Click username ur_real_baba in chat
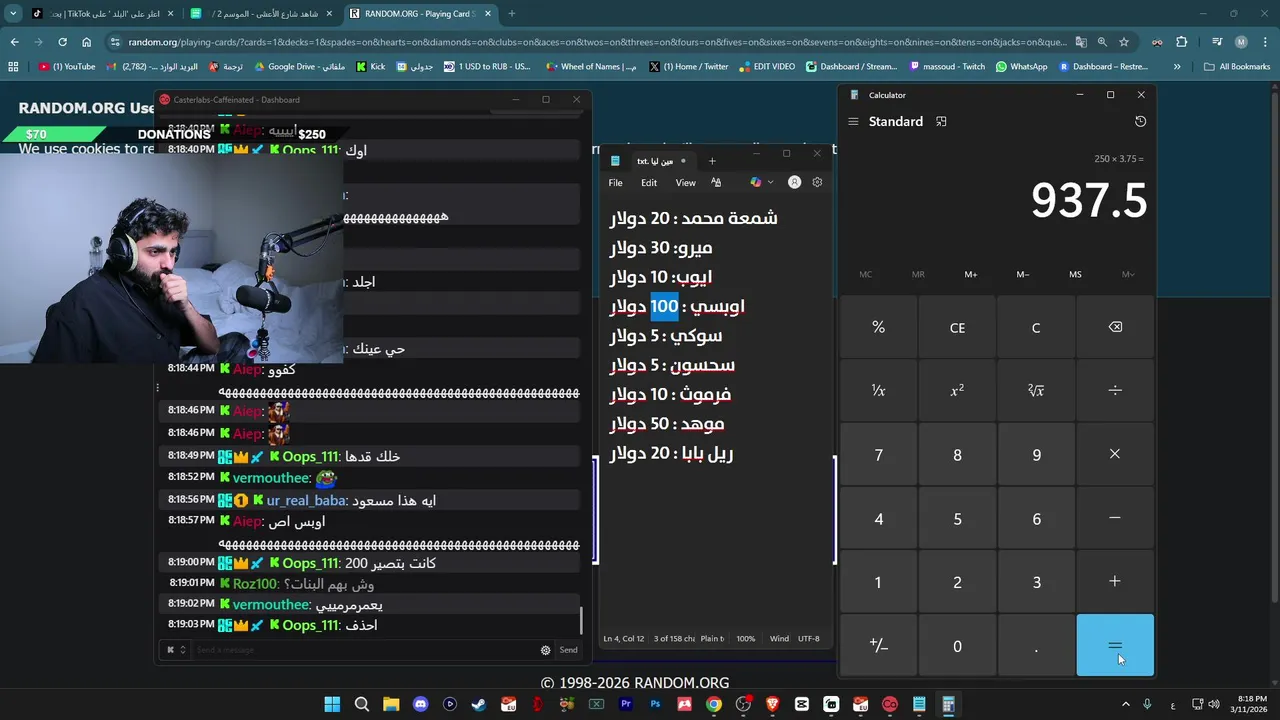 click(306, 500)
